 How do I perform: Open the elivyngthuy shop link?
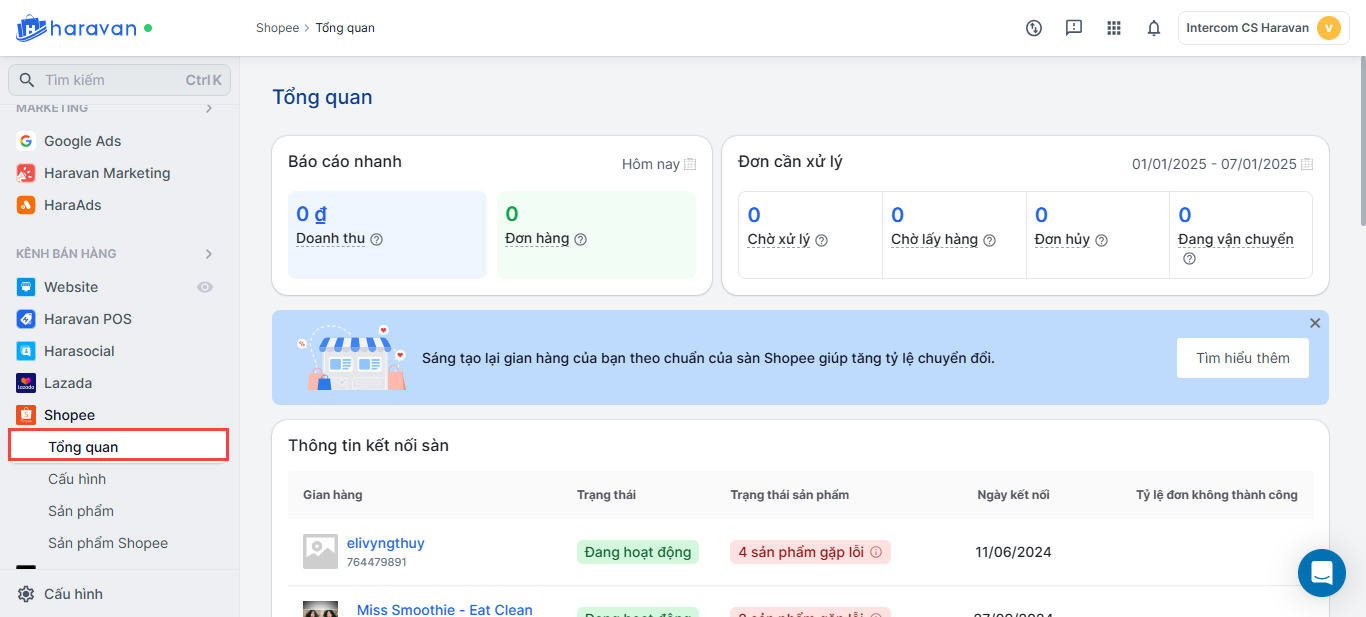[x=385, y=543]
